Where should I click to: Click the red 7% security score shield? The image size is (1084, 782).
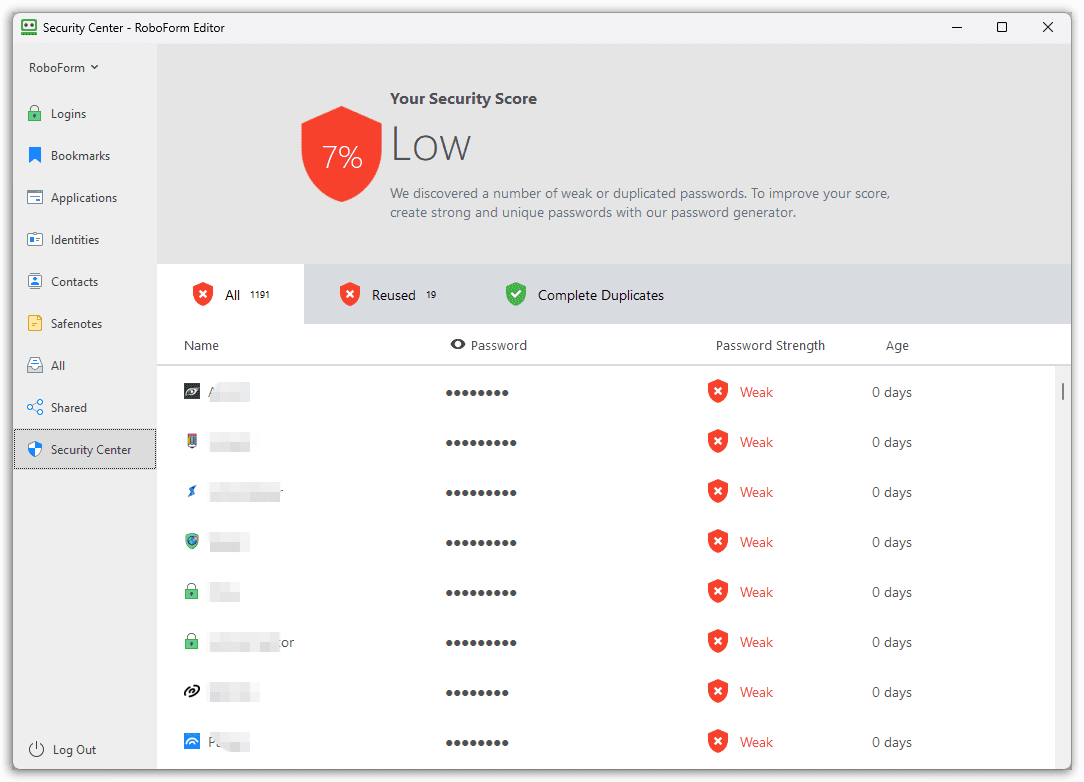pos(342,154)
